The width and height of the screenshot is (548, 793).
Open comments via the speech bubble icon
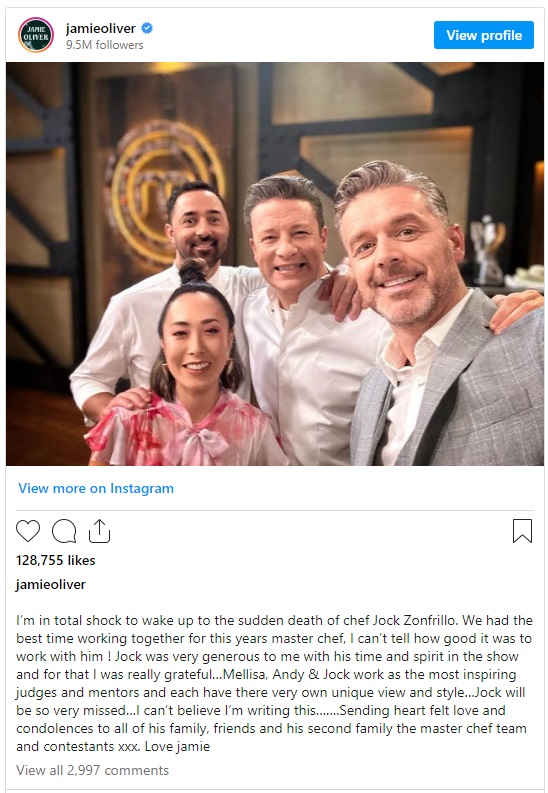(x=64, y=531)
